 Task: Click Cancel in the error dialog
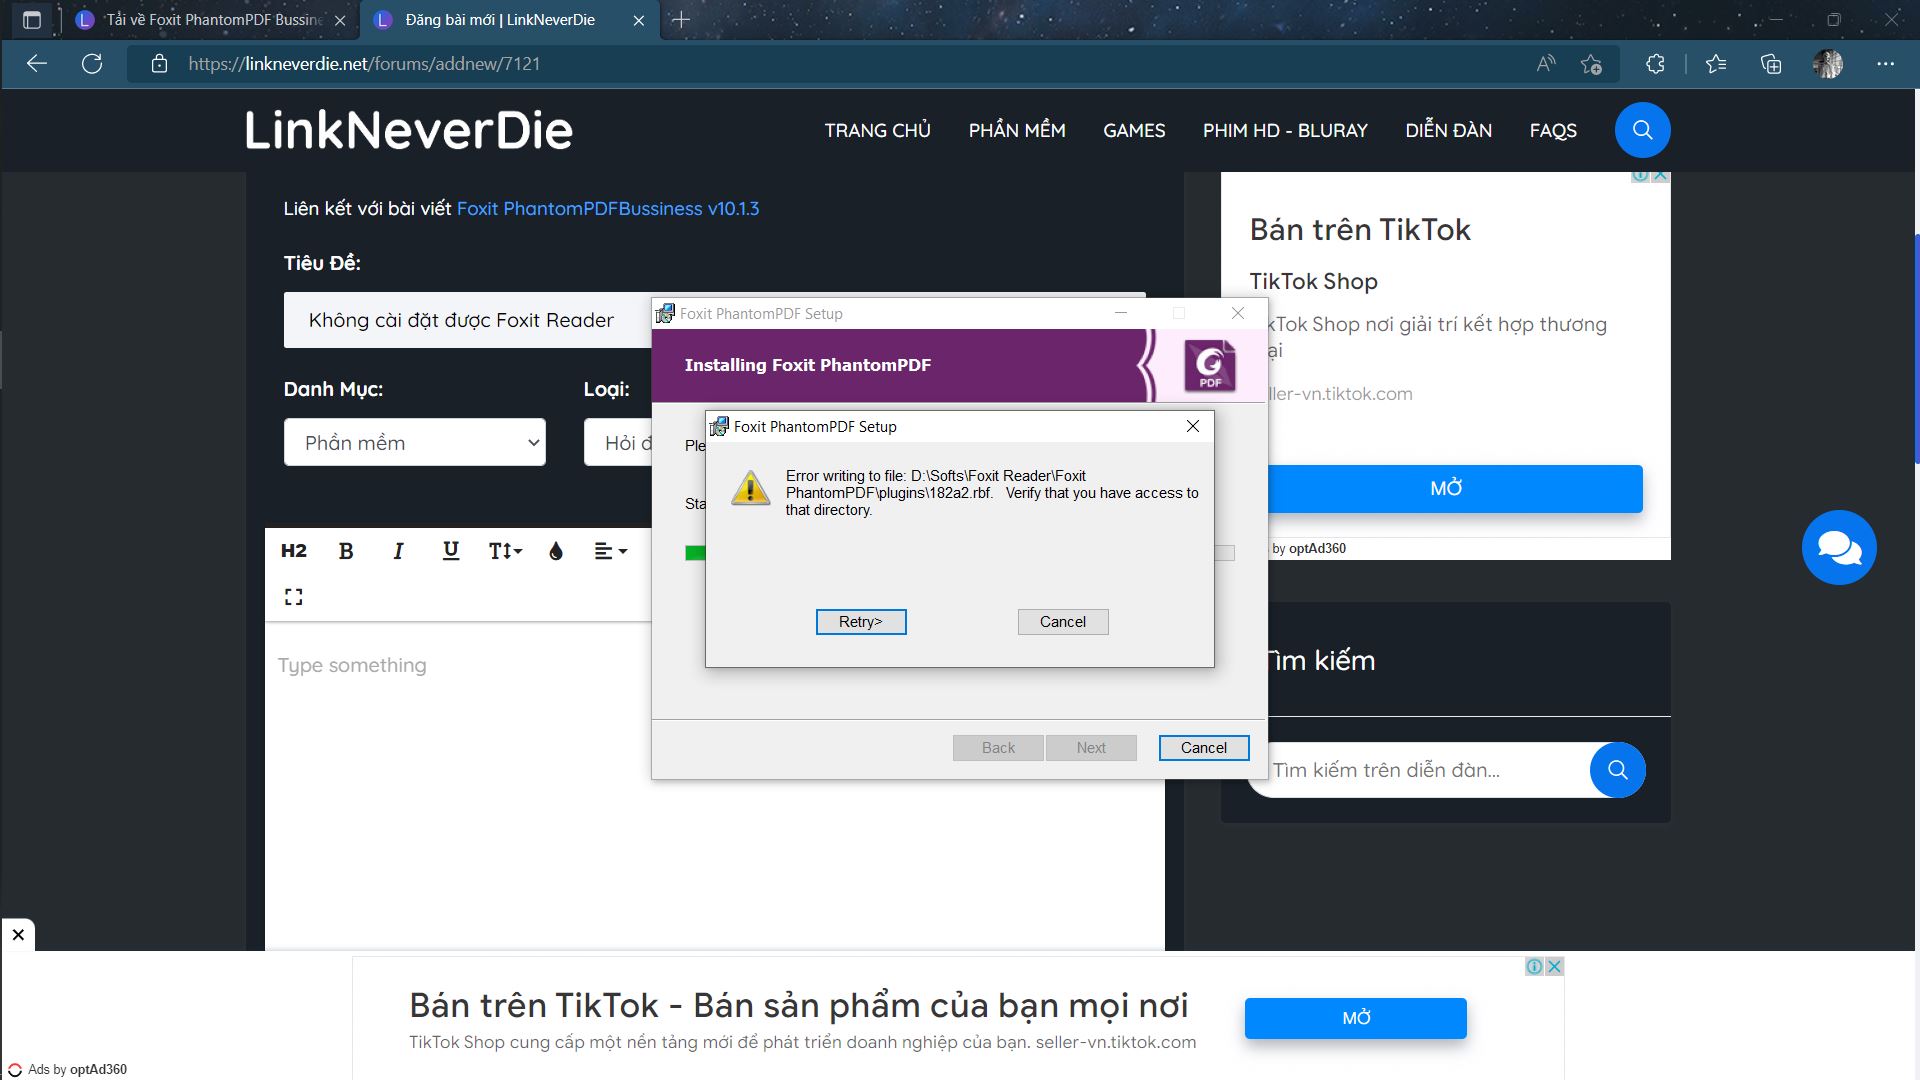tap(1062, 622)
